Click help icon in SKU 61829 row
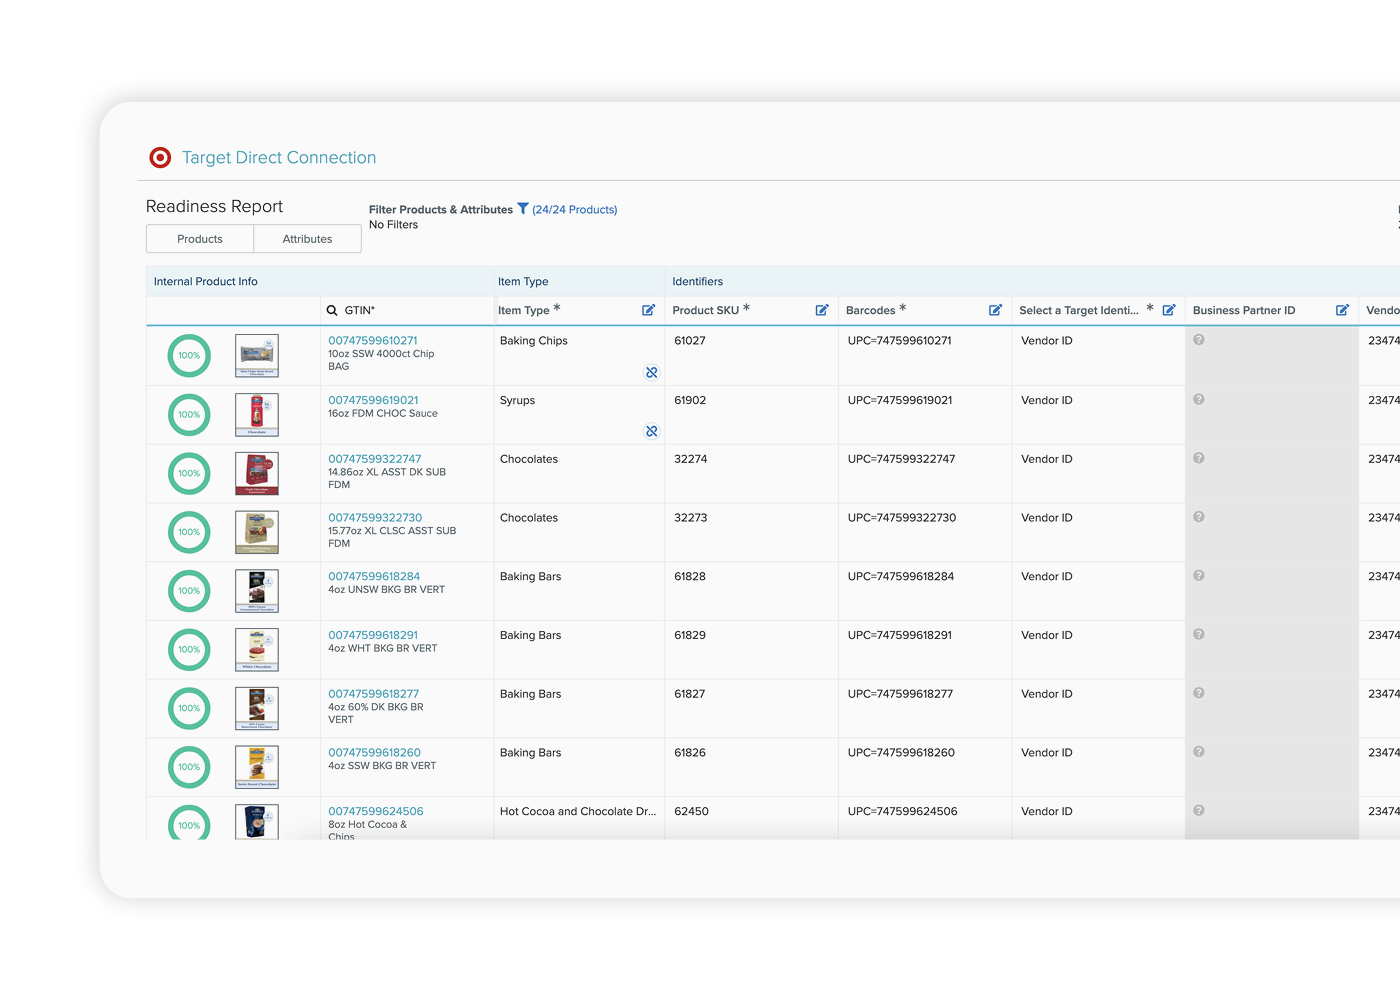 [x=1199, y=634]
